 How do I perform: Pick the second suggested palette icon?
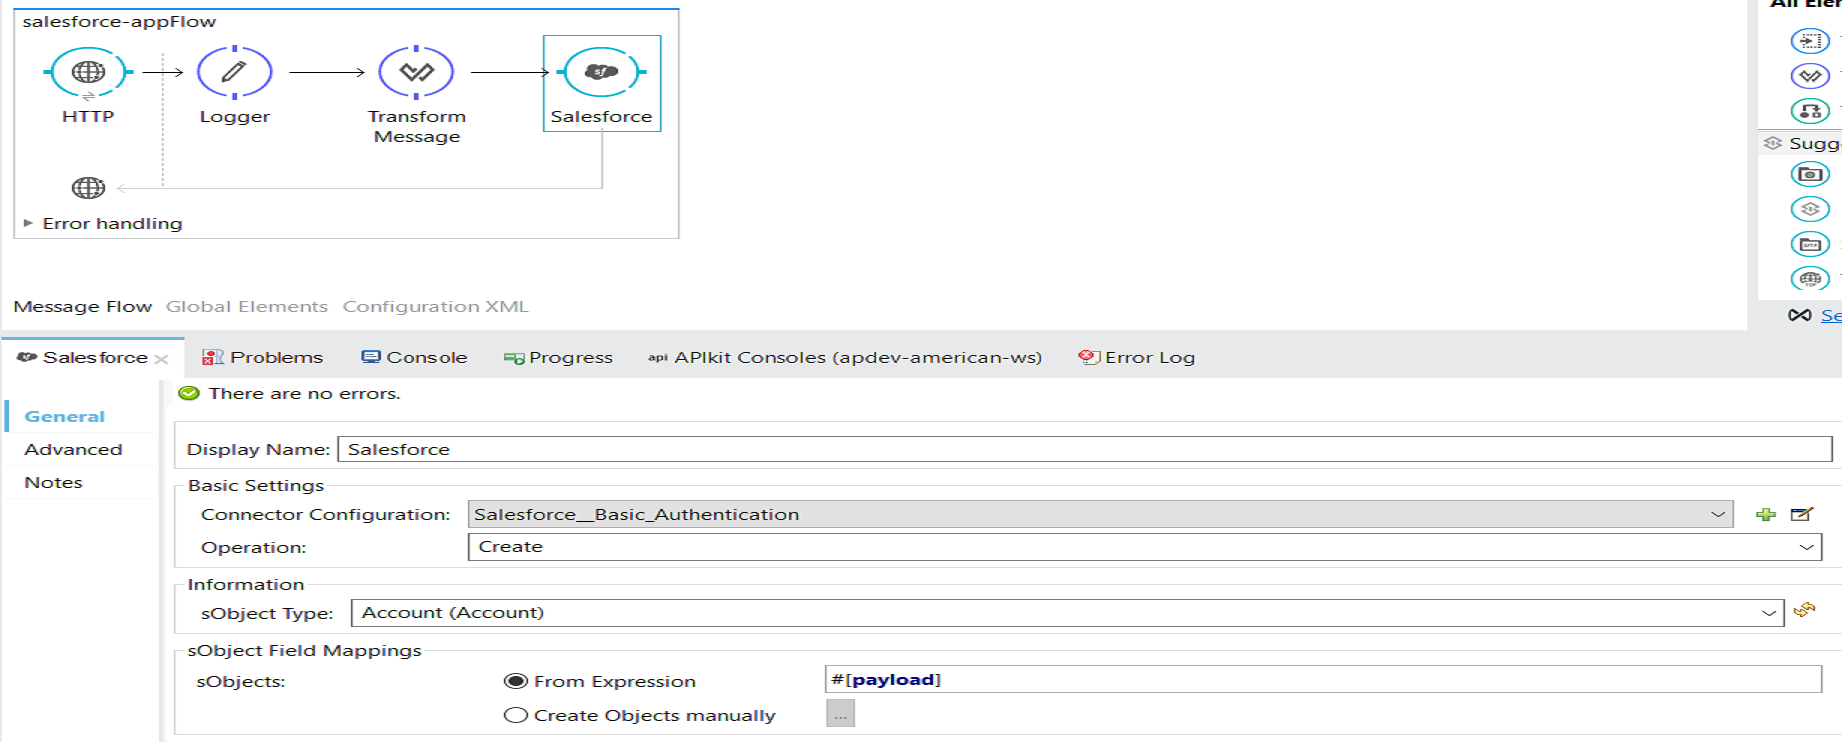click(1810, 209)
